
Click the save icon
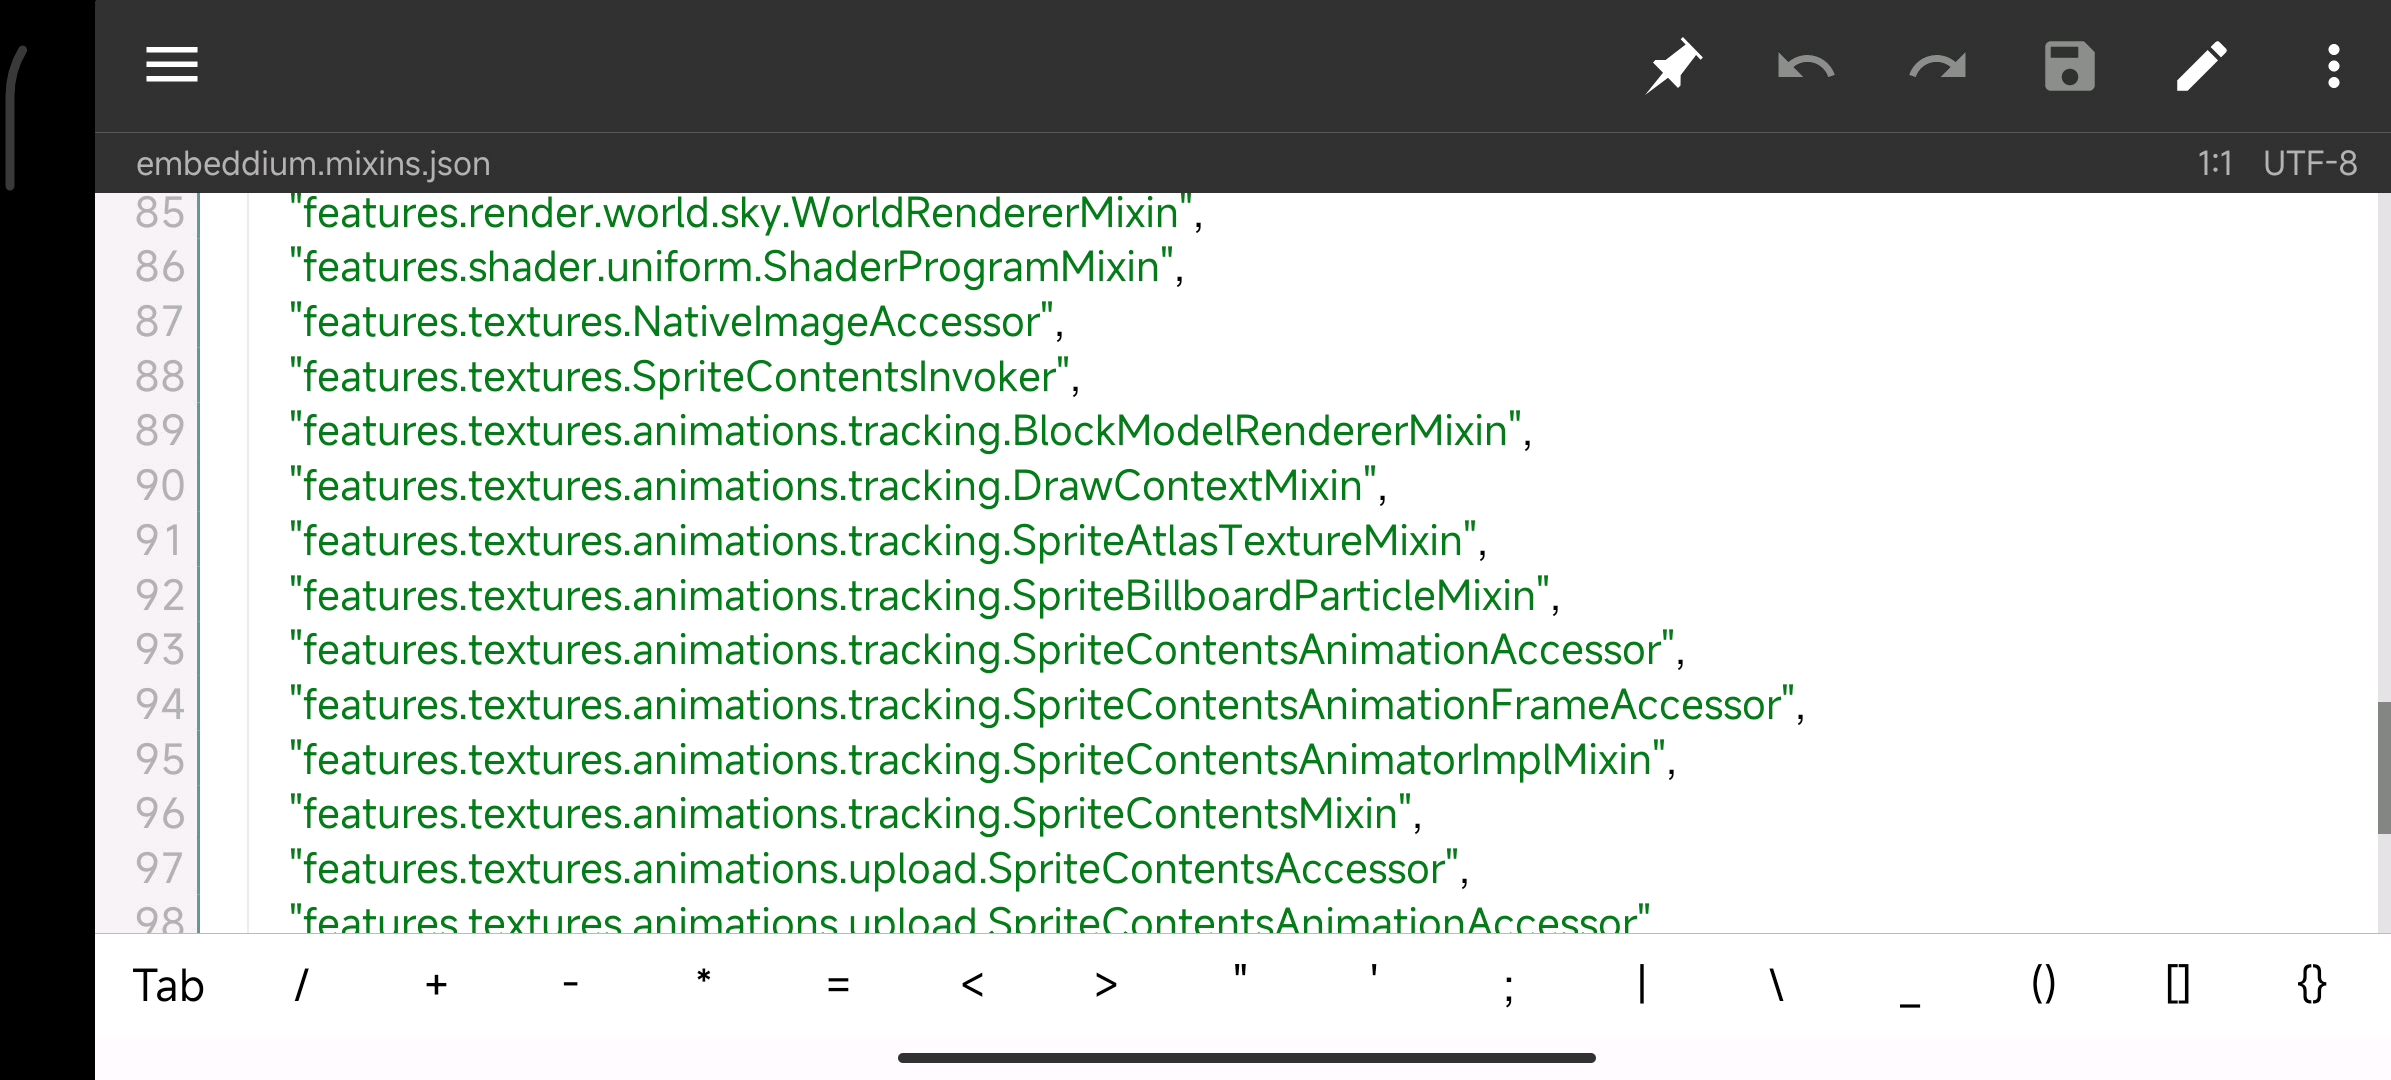coord(2071,66)
